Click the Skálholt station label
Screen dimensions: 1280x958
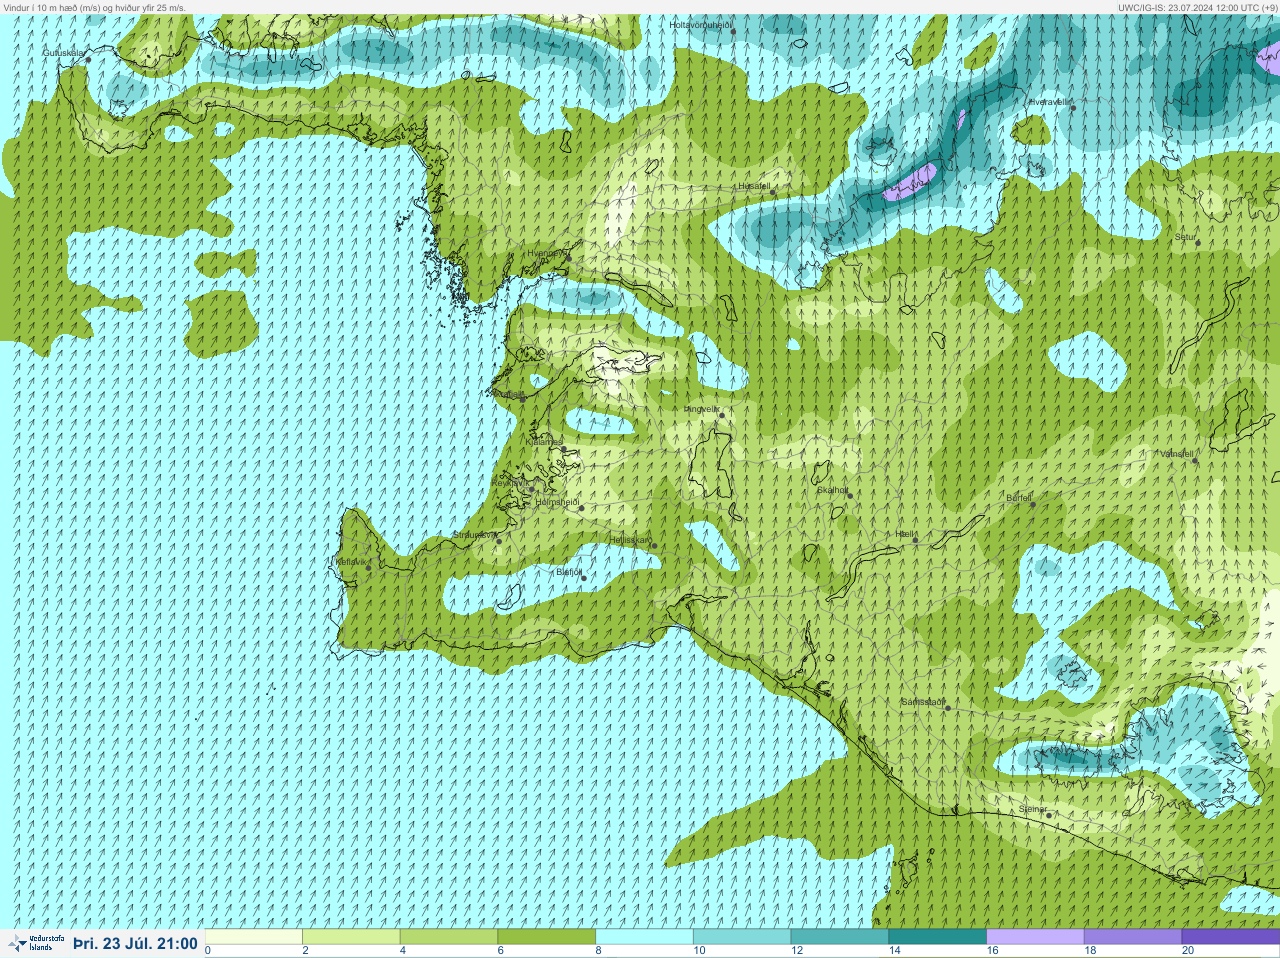pyautogui.click(x=833, y=490)
